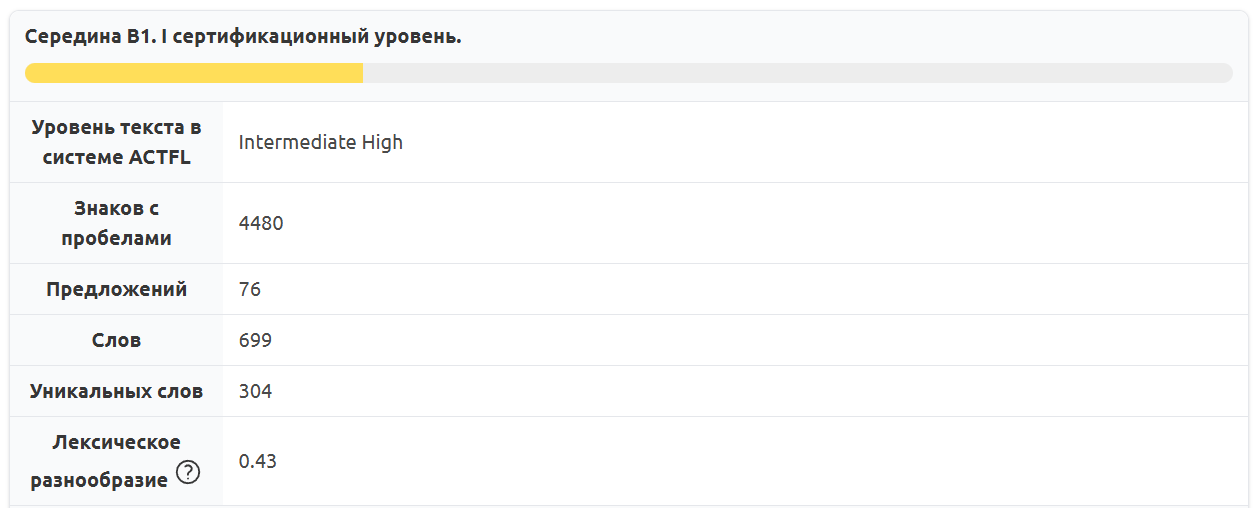Click the "Середина B1" heading text
This screenshot has width=1255, height=508.
pyautogui.click(x=88, y=37)
